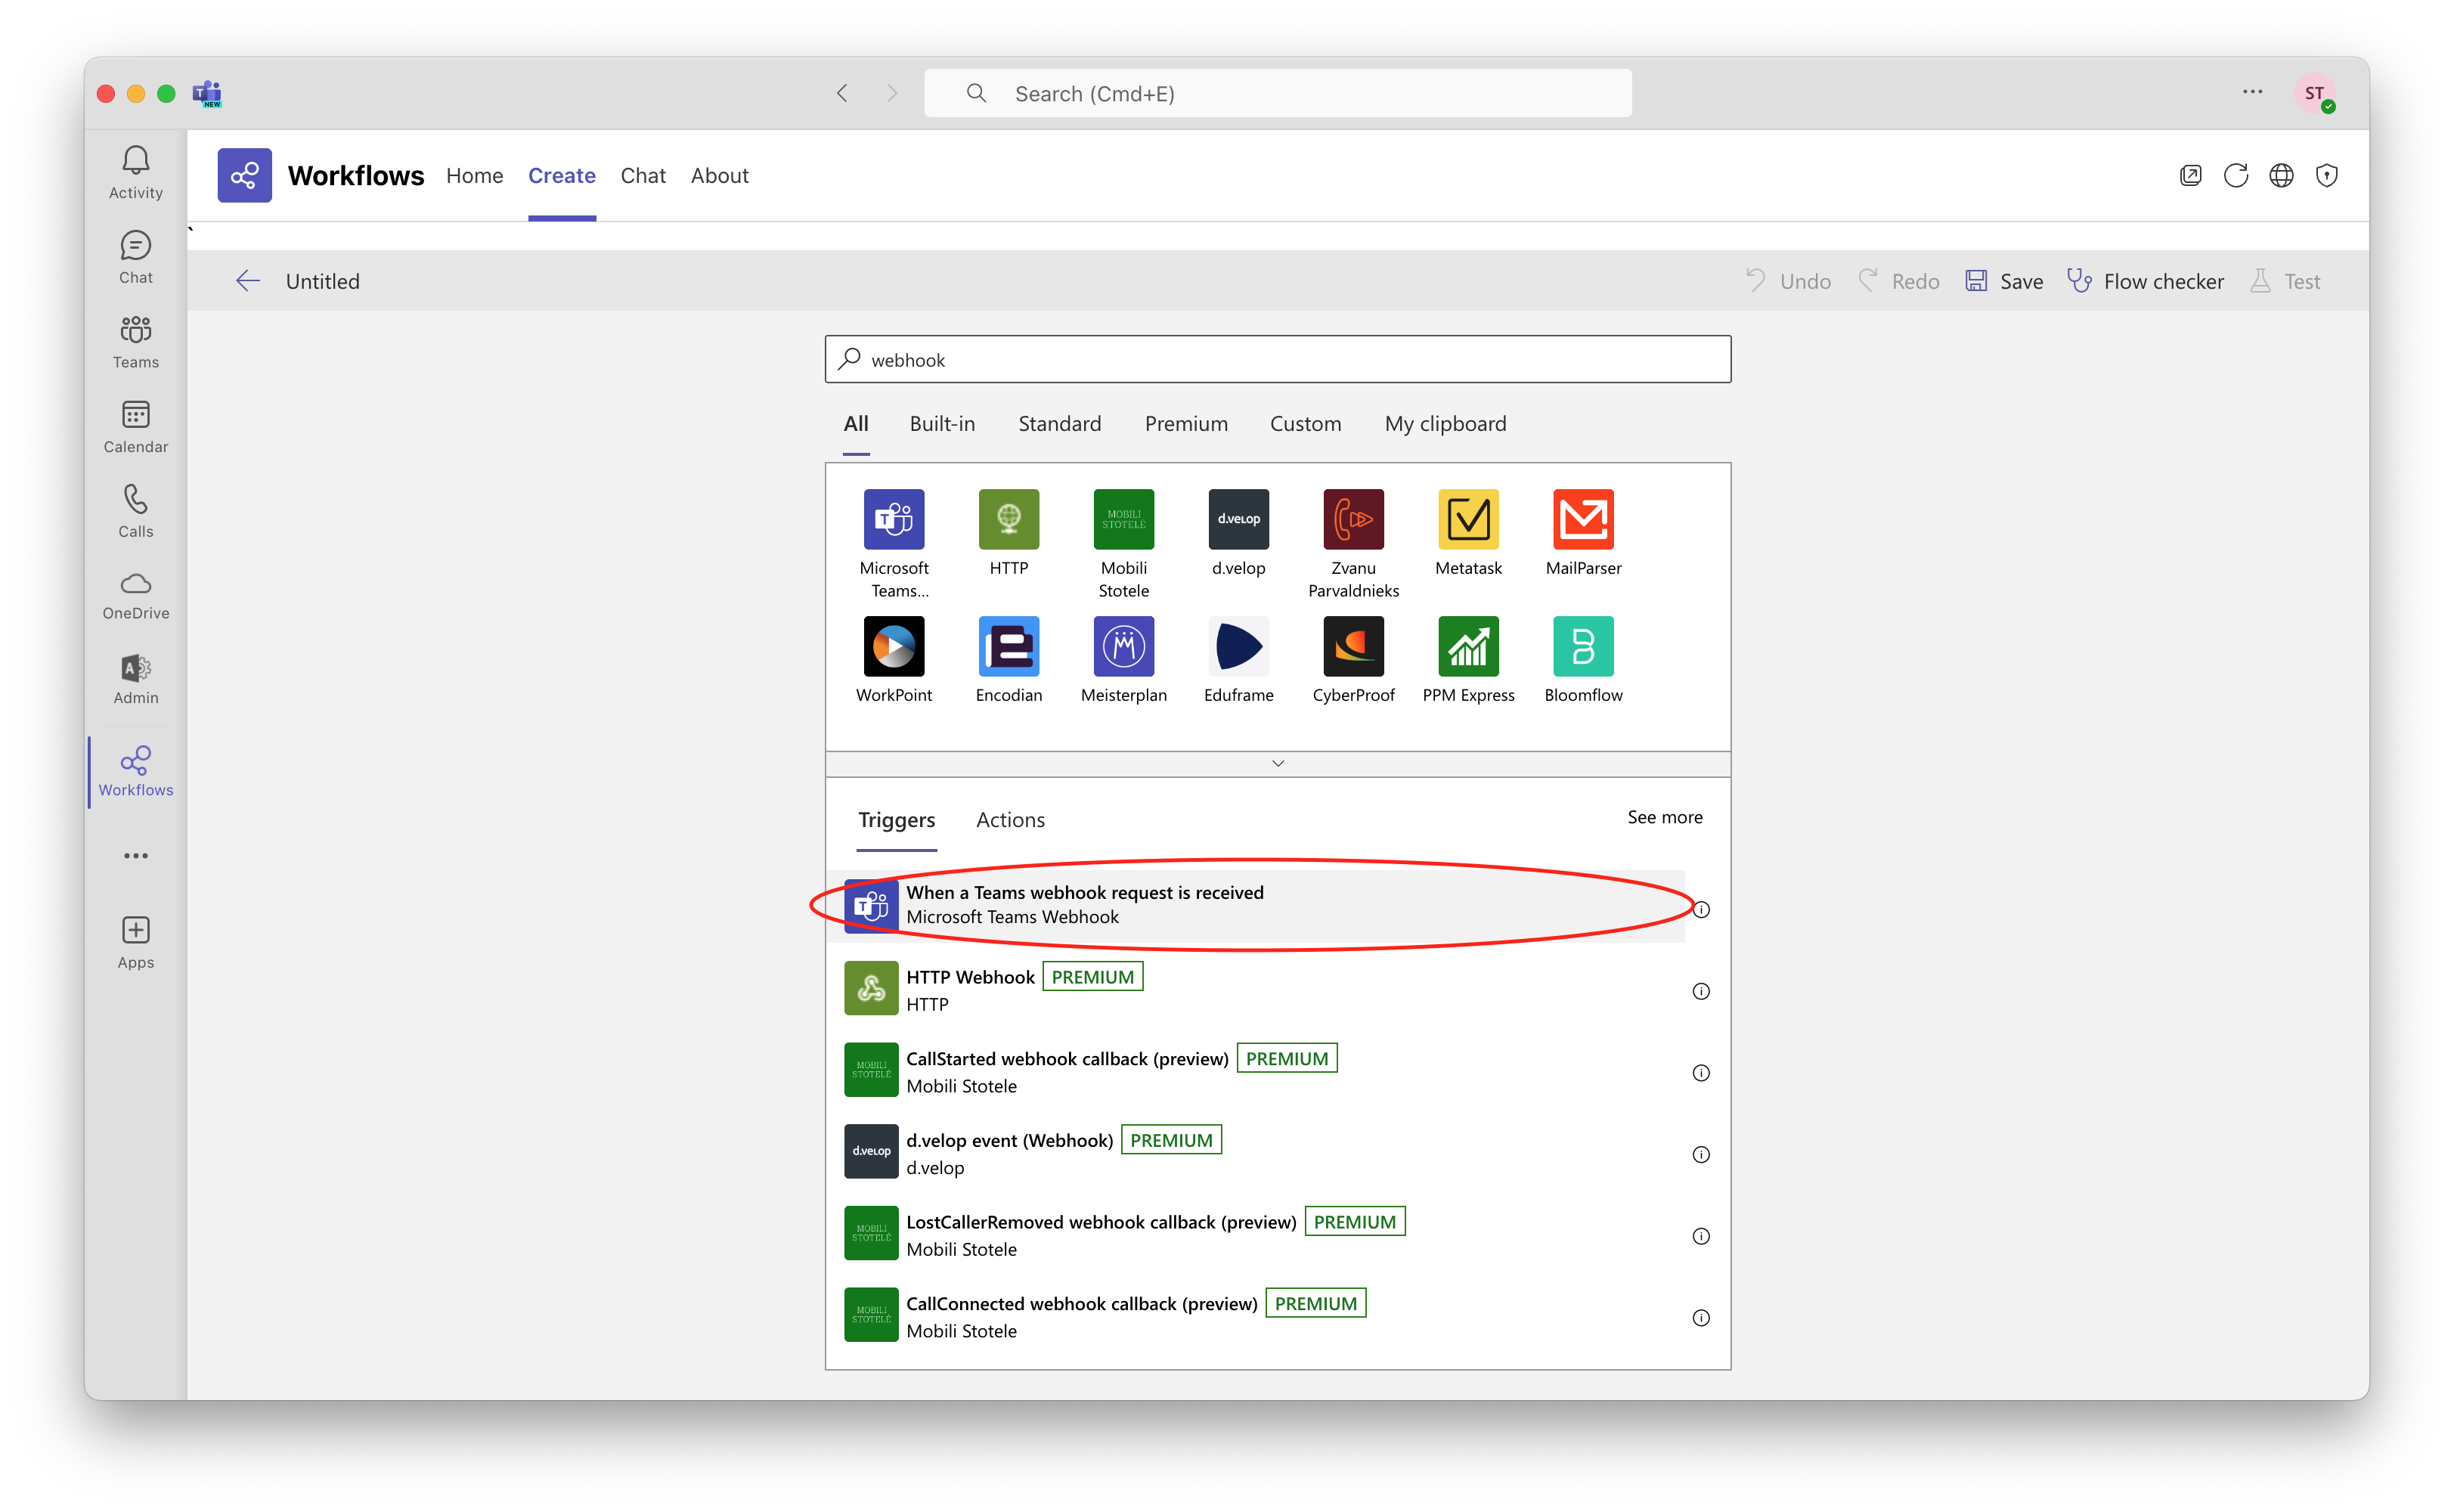Click the info icon beside HTTP Webhook trigger
Screen dimensions: 2454x1512
pos(1701,991)
